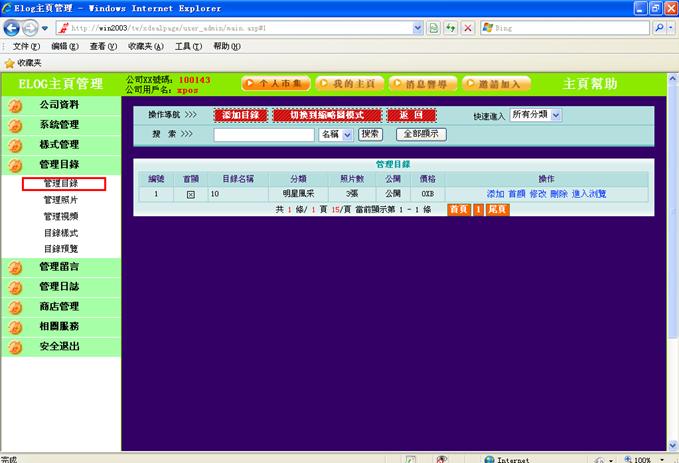The height and width of the screenshot is (463, 679).
Task: Click the Favorites star icon (收藏夹)
Action: point(9,62)
